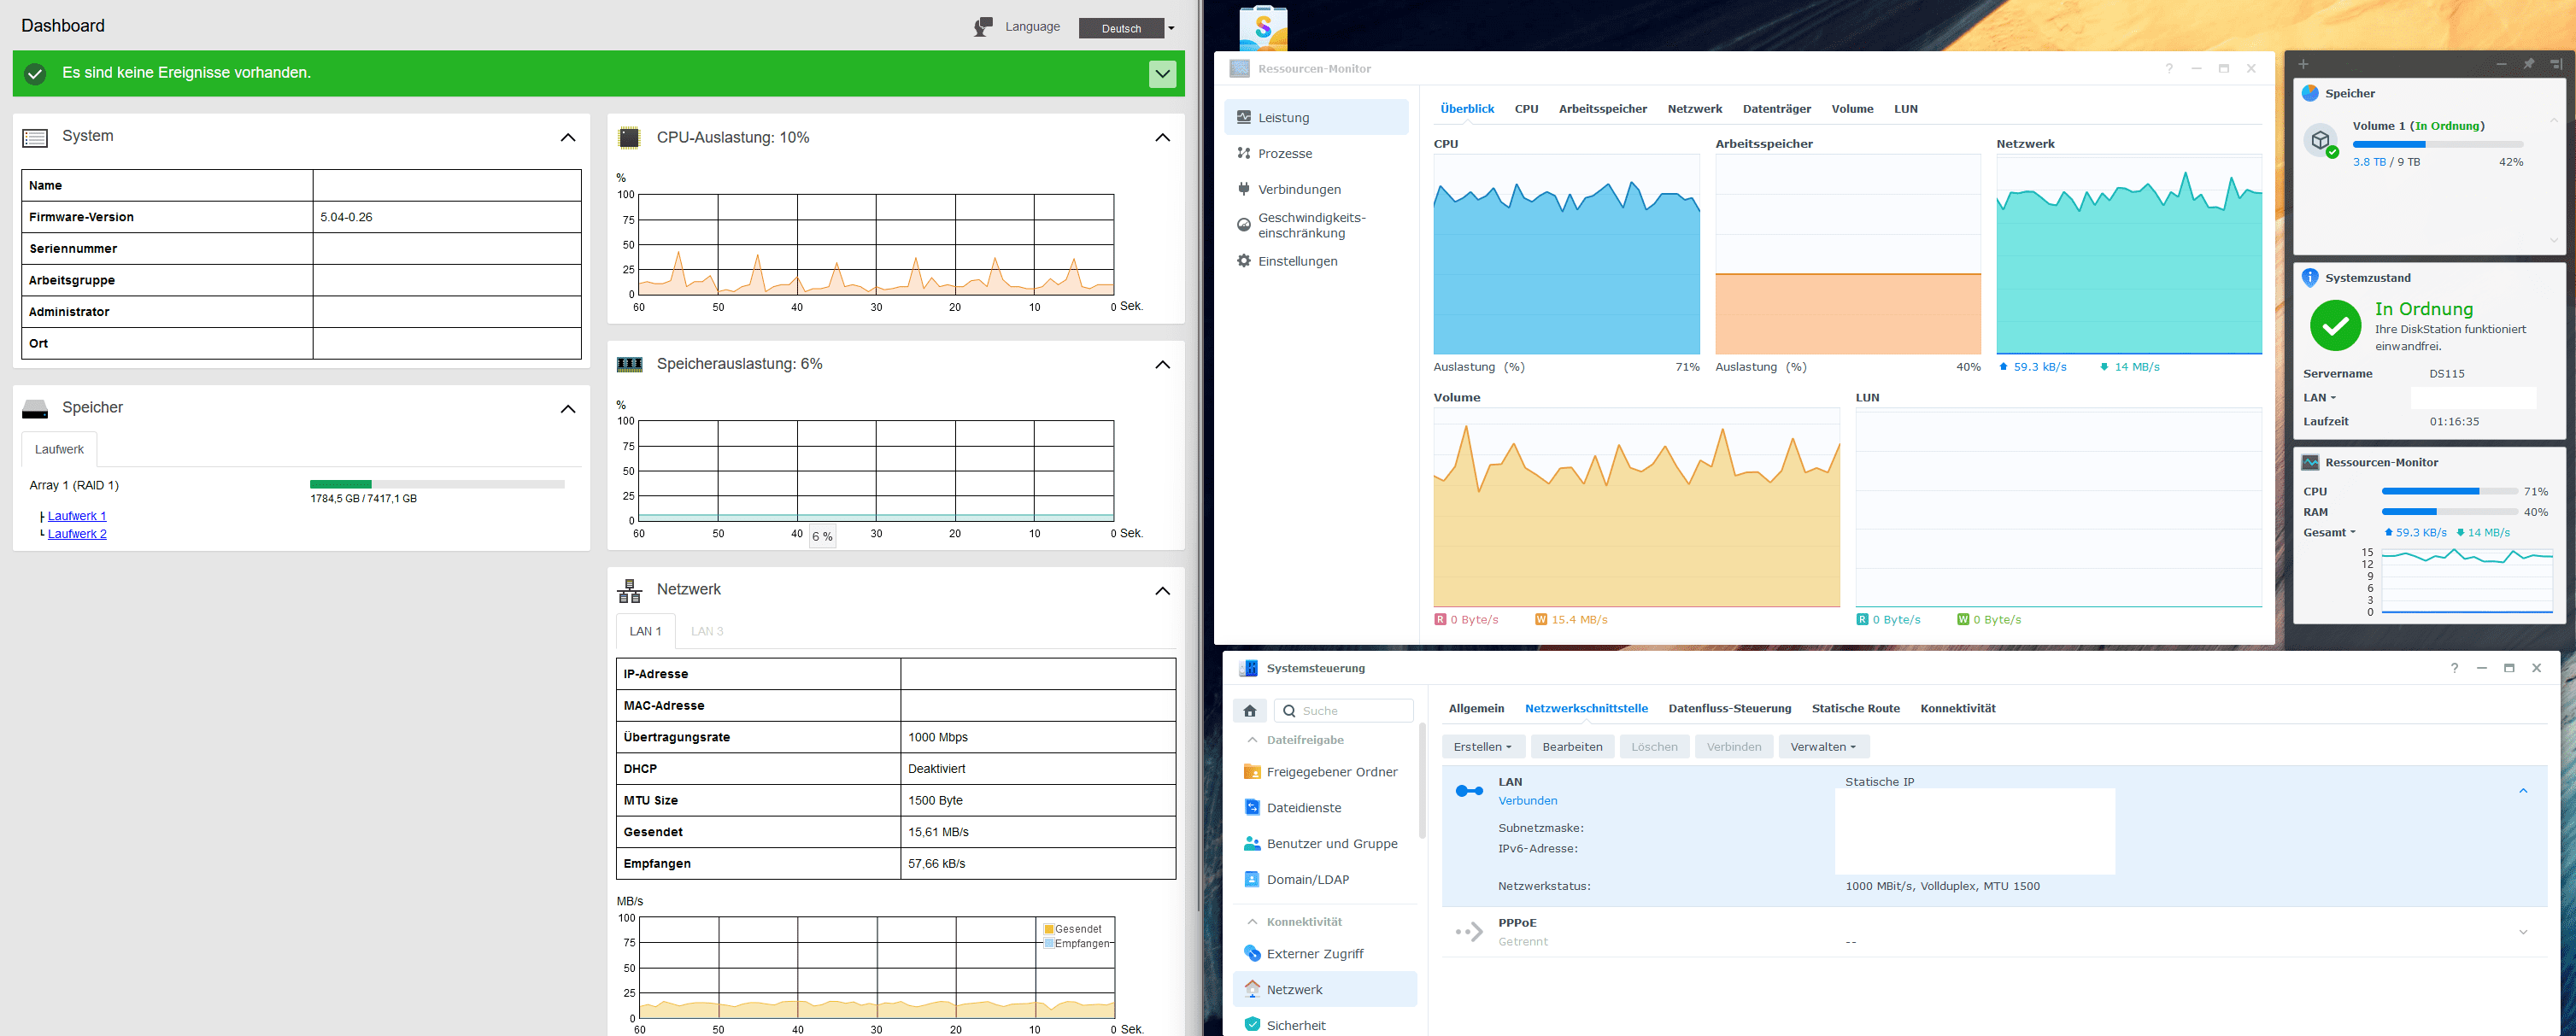Collapse the Speicherauslastung panel
The image size is (2576, 1036).
tap(1162, 365)
